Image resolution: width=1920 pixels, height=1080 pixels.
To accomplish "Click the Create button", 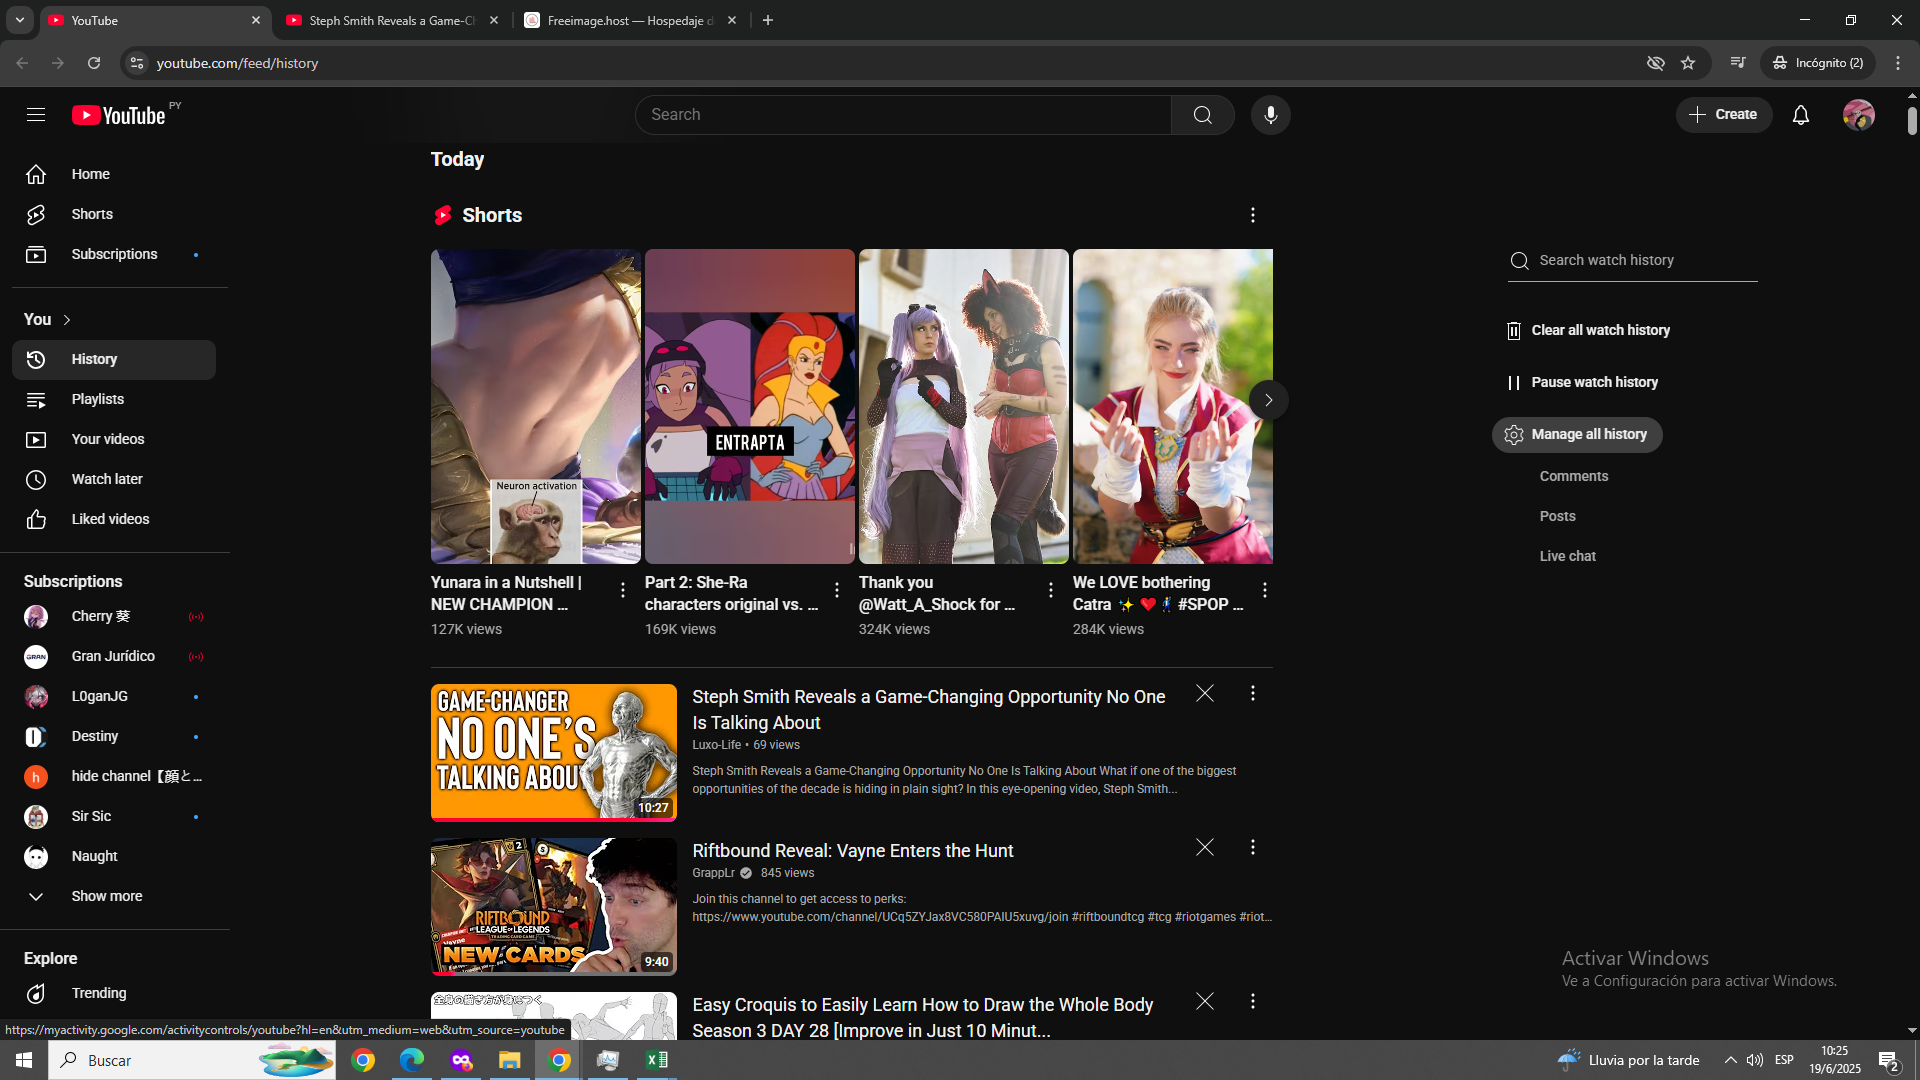I will coord(1724,115).
